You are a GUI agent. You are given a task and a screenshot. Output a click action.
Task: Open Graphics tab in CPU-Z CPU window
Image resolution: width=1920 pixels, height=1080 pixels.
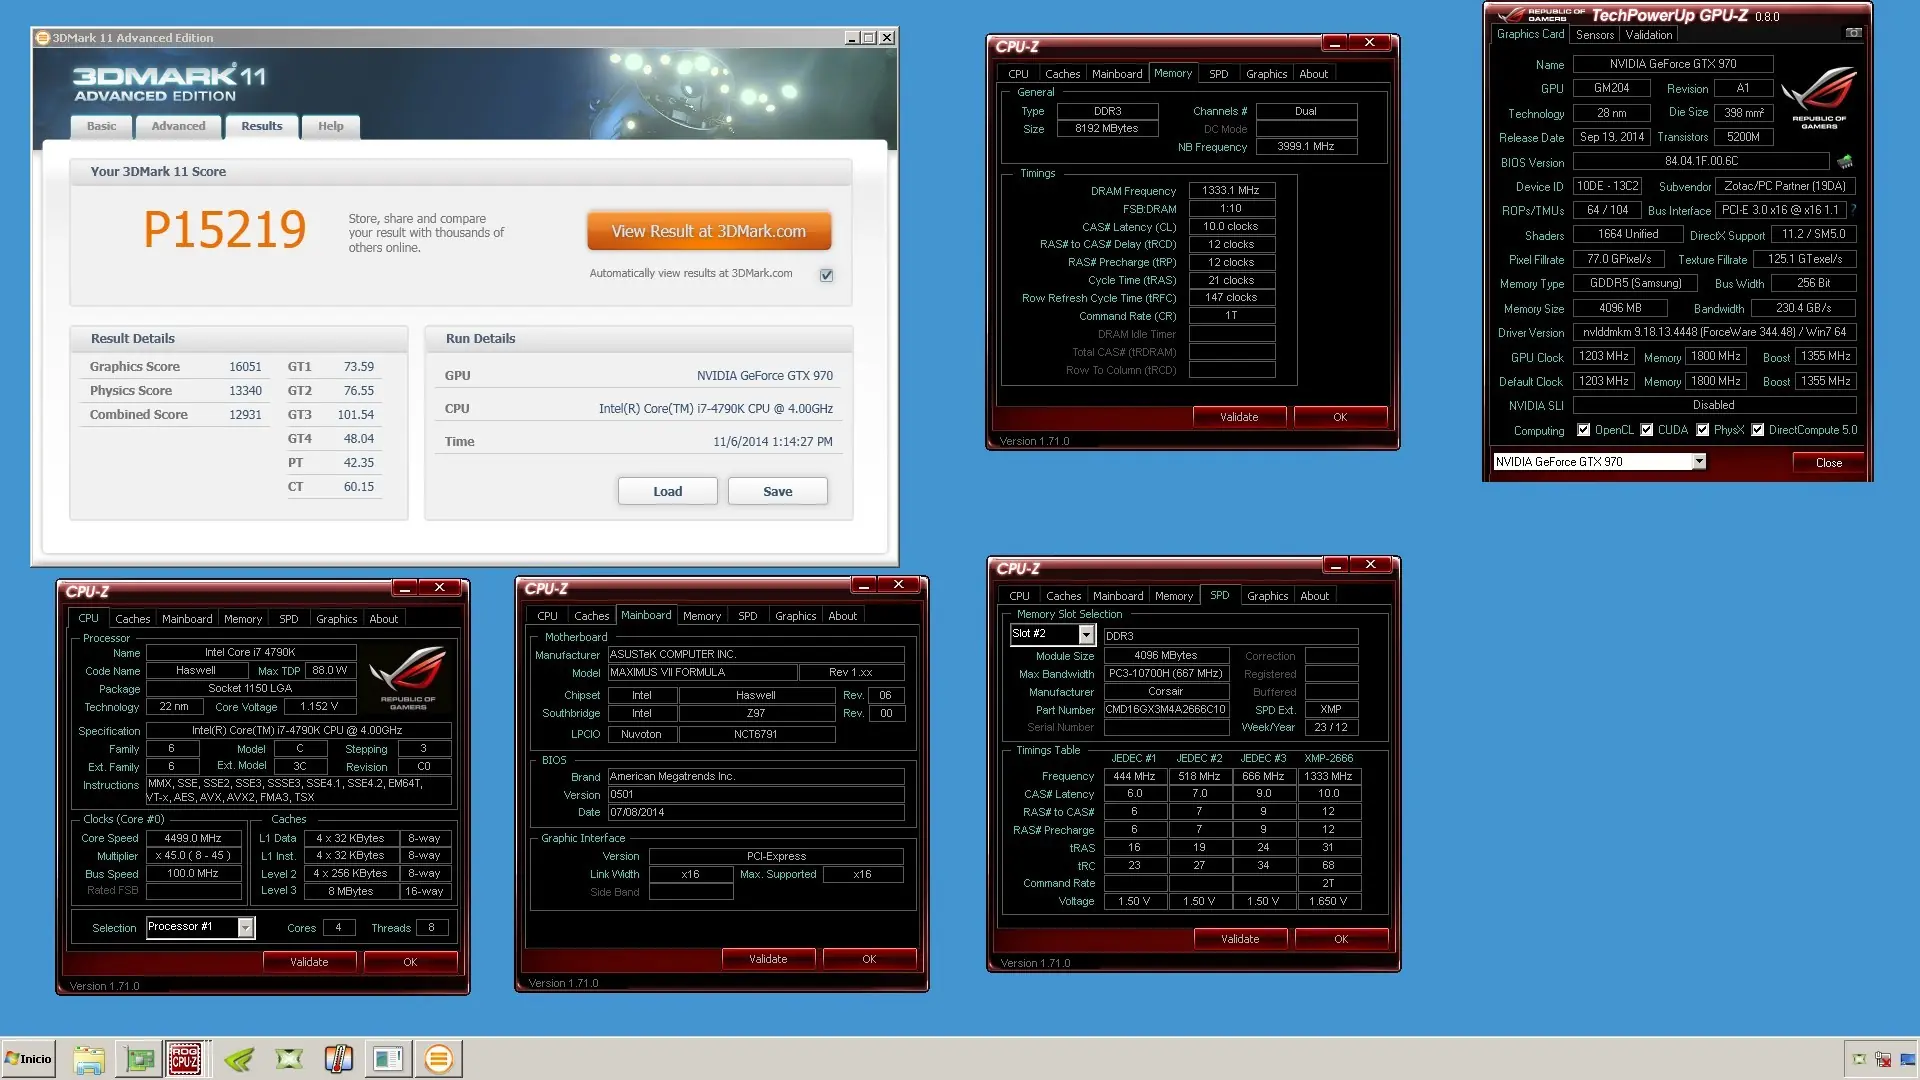pos(336,619)
